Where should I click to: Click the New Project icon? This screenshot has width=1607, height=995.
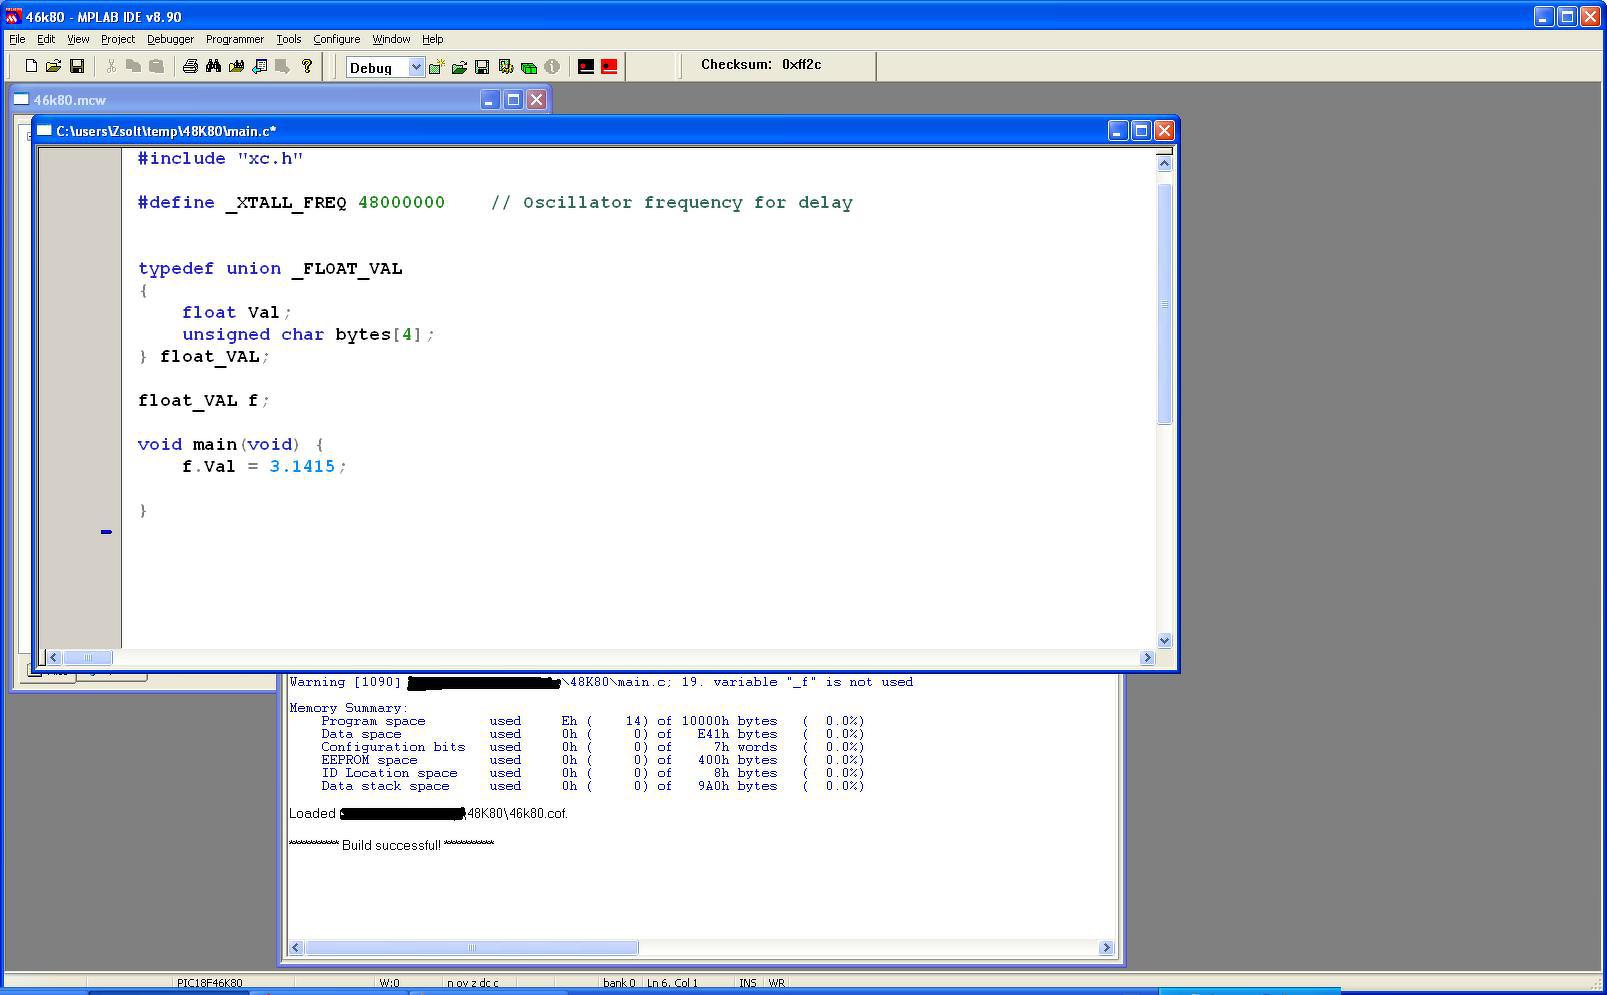click(436, 67)
